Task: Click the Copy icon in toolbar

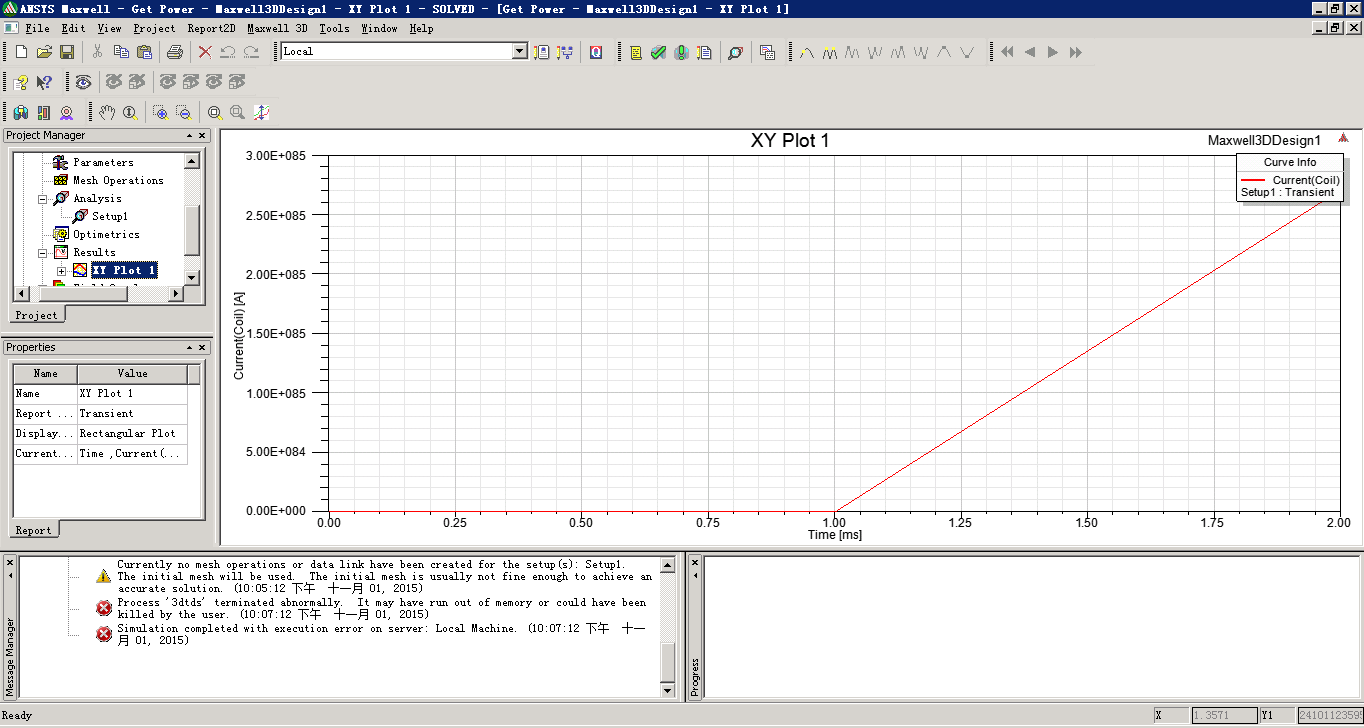Action: point(121,52)
